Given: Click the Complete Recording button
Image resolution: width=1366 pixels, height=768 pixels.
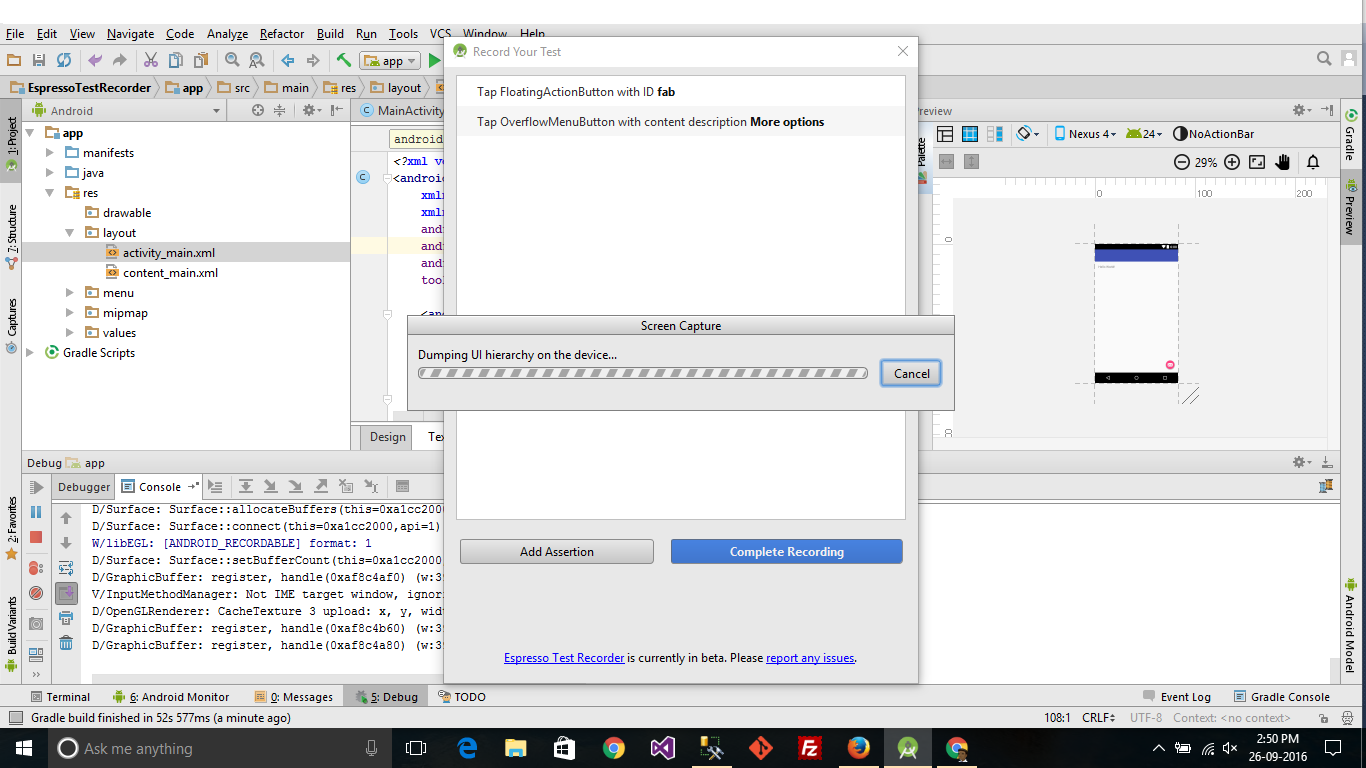Looking at the screenshot, I should click(x=787, y=551).
